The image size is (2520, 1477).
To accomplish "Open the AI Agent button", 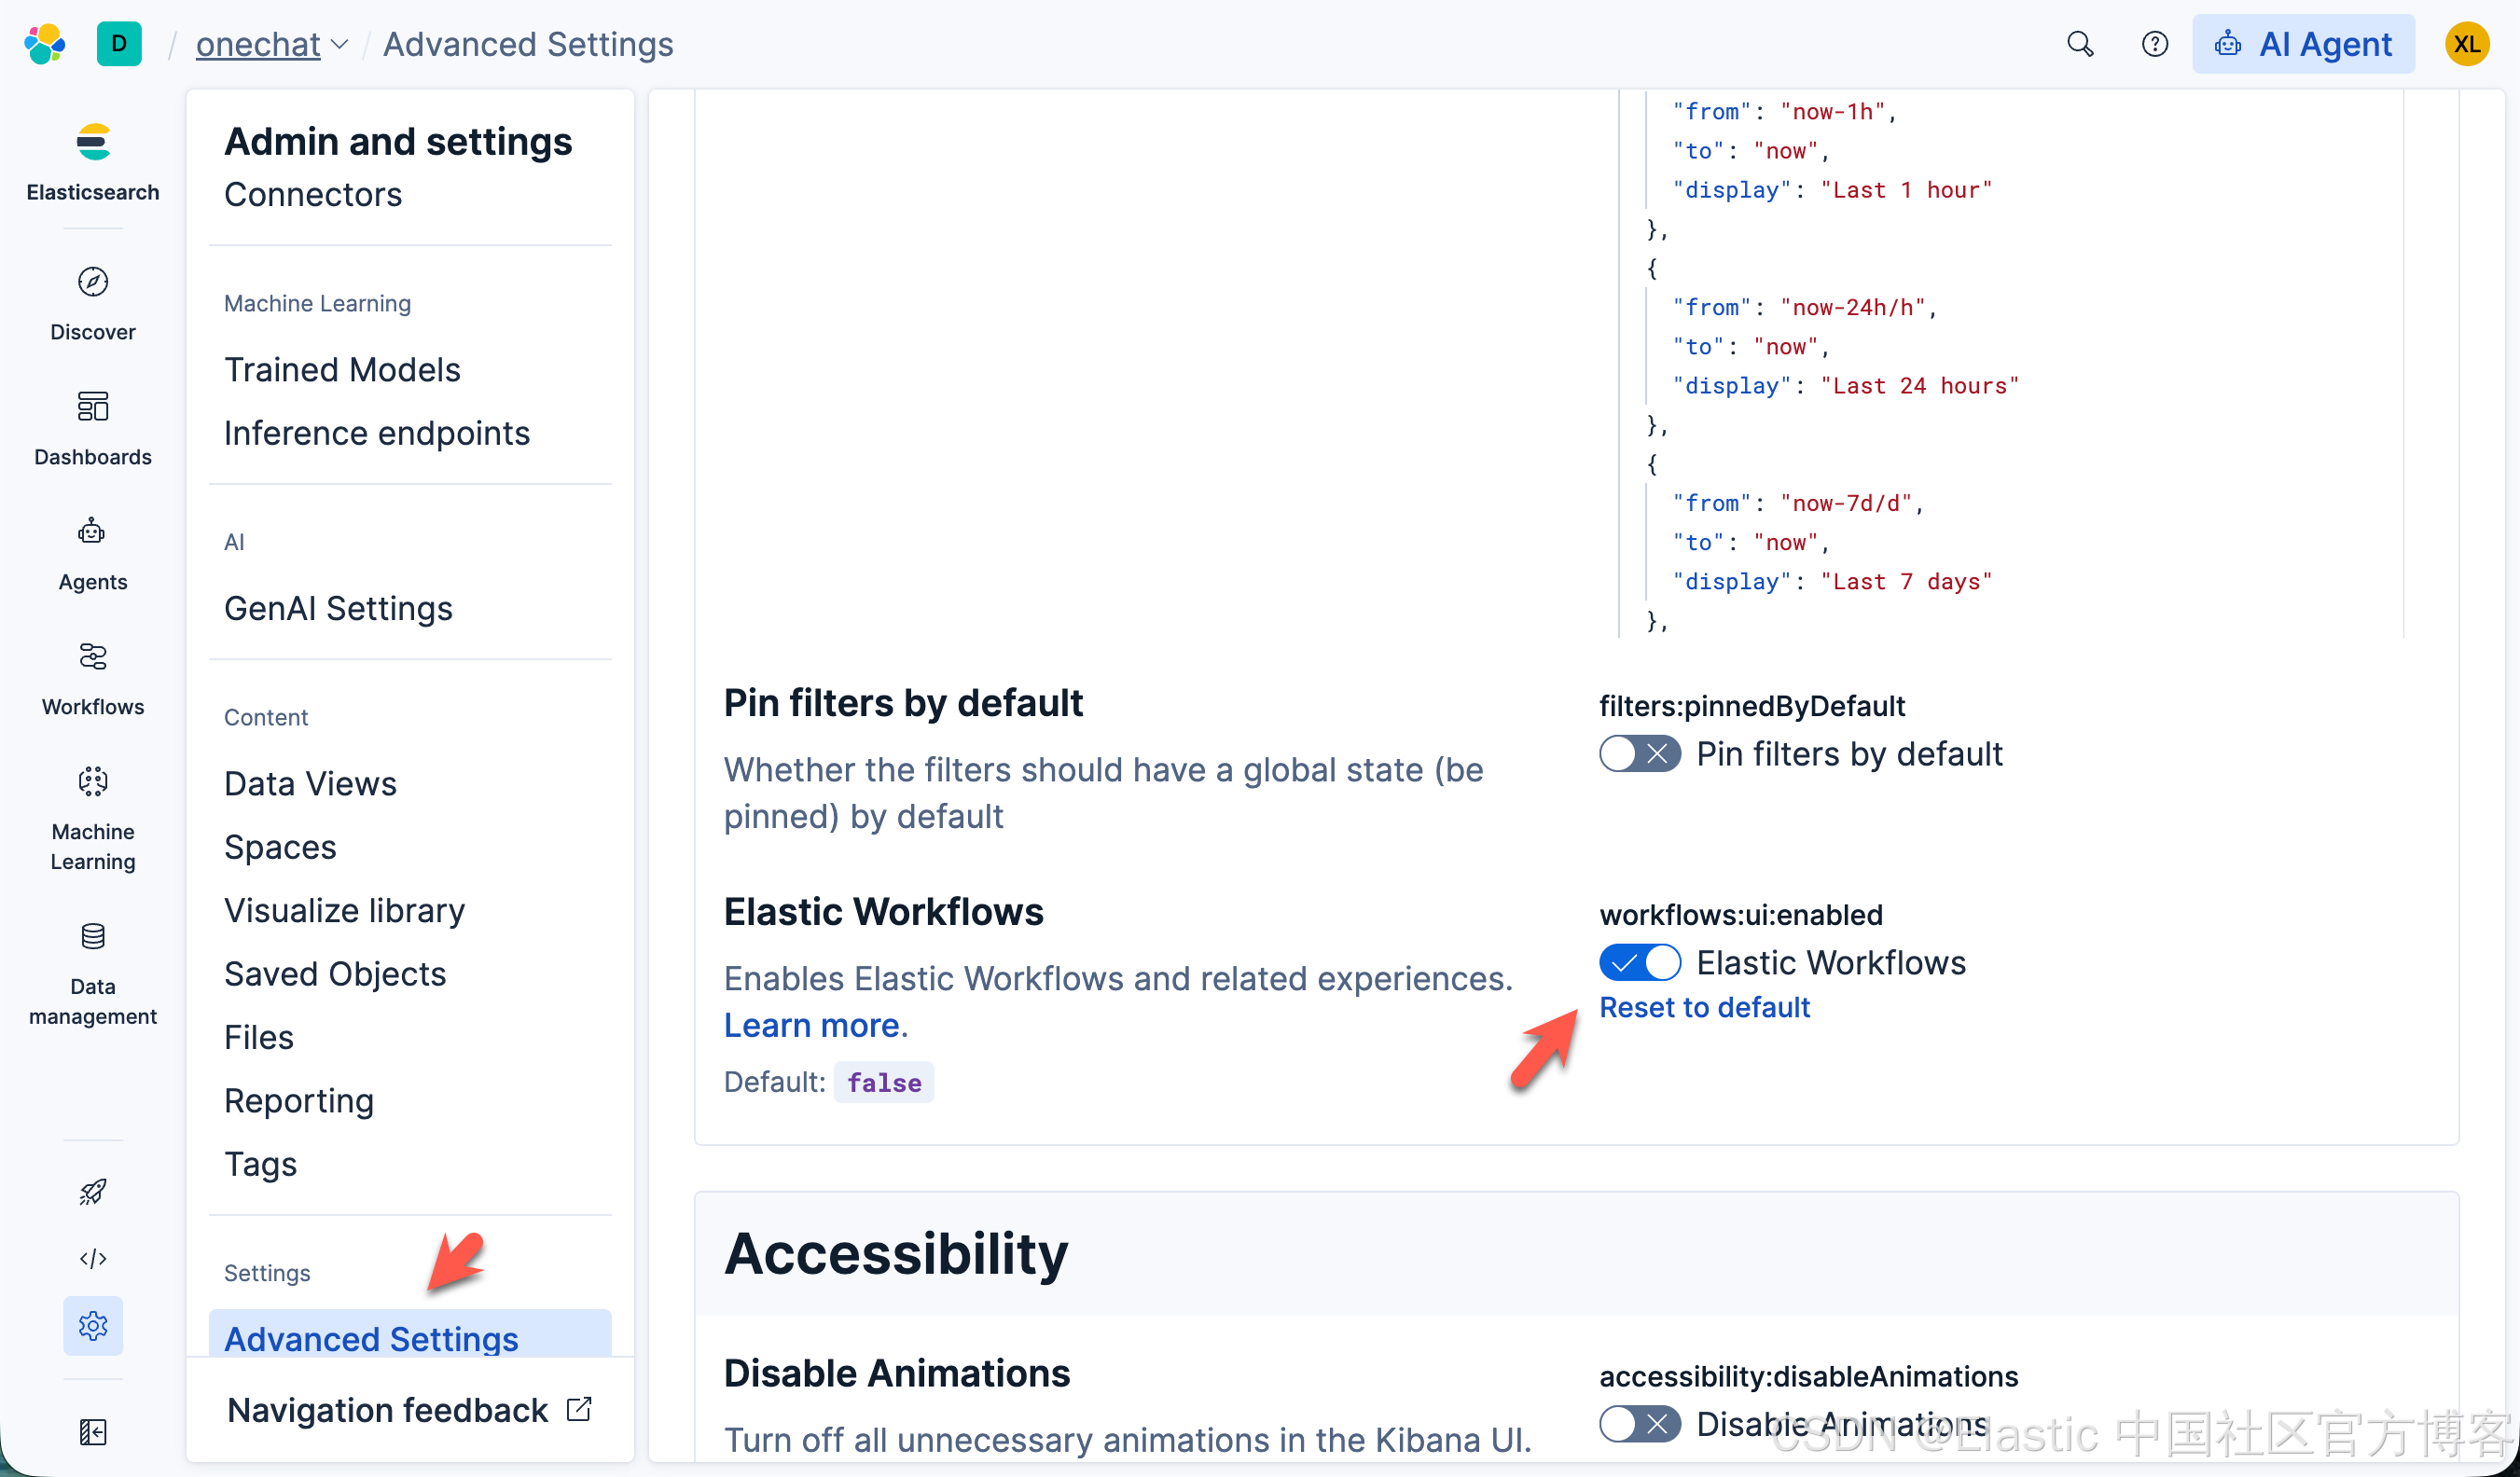I will (x=2303, y=44).
